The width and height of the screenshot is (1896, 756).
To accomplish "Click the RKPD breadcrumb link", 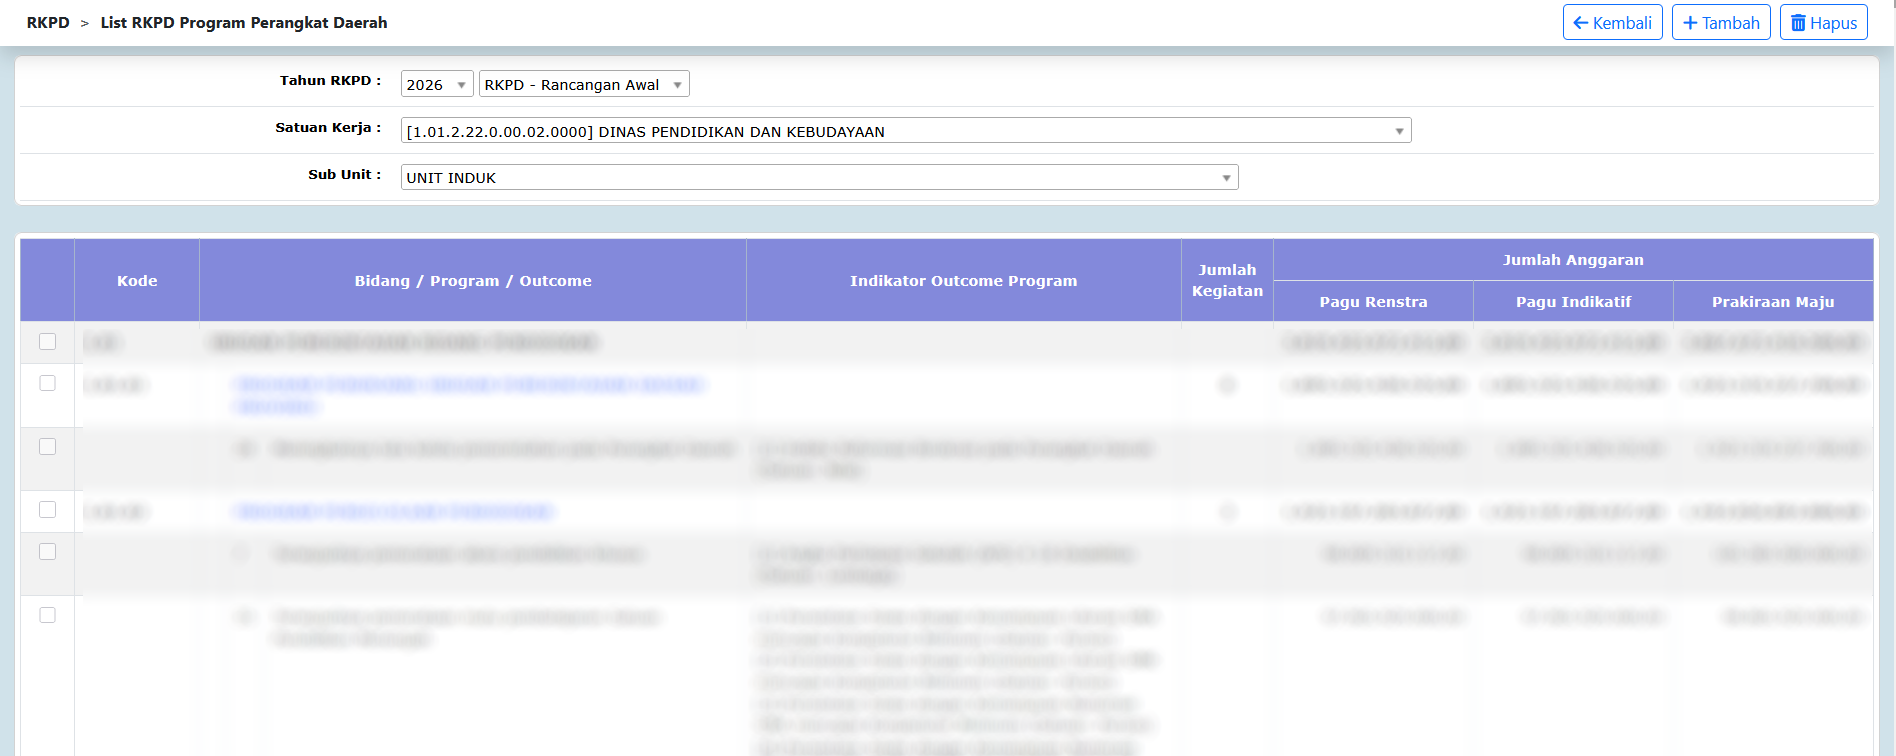I will click(x=48, y=22).
